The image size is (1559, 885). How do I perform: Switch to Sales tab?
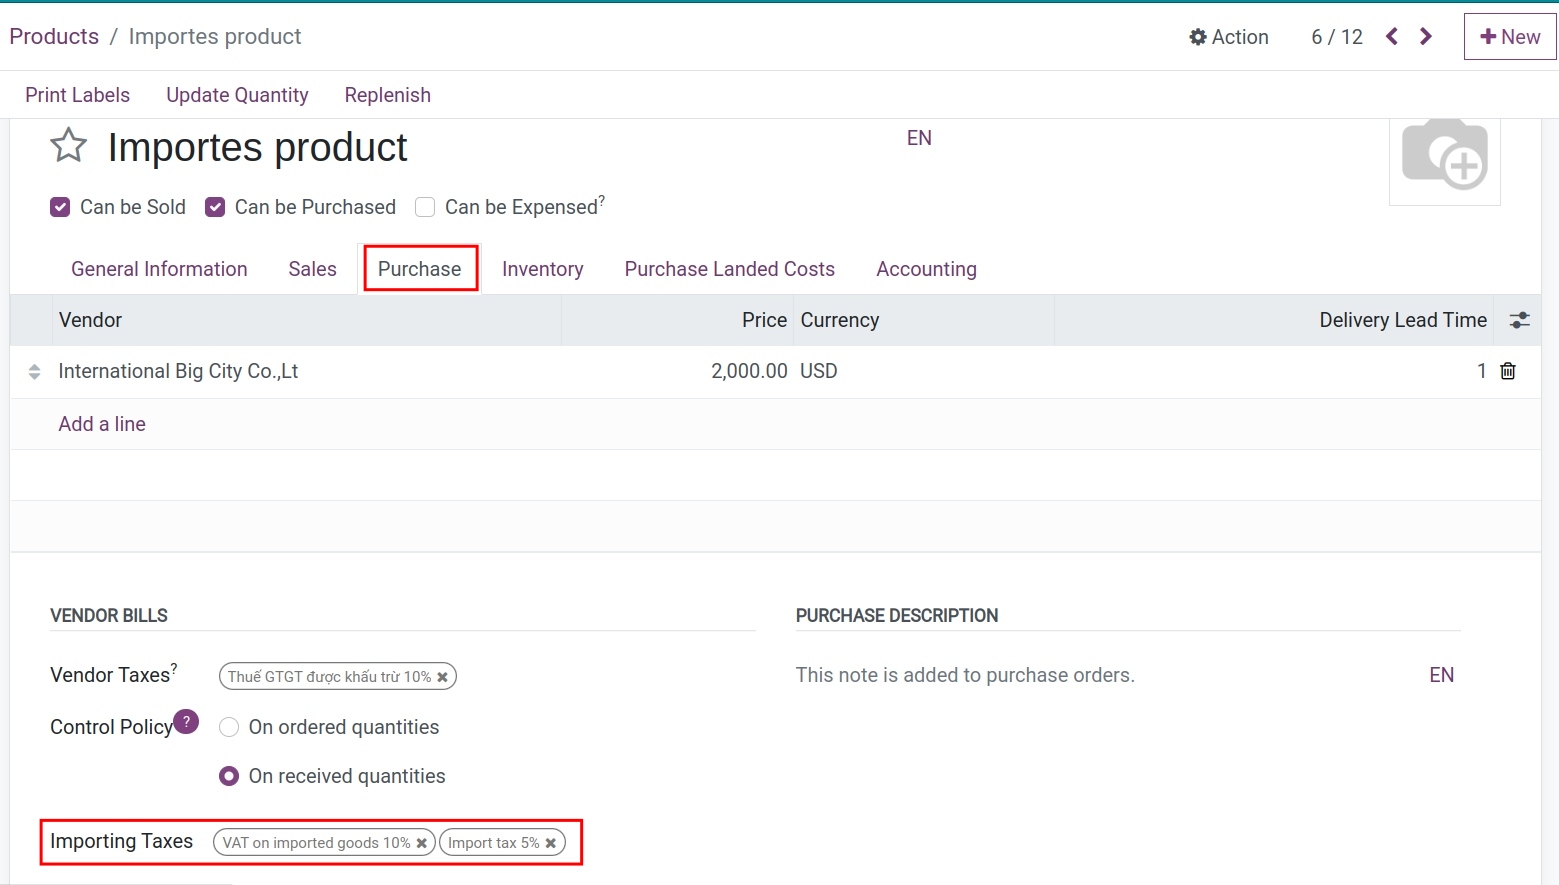312,269
